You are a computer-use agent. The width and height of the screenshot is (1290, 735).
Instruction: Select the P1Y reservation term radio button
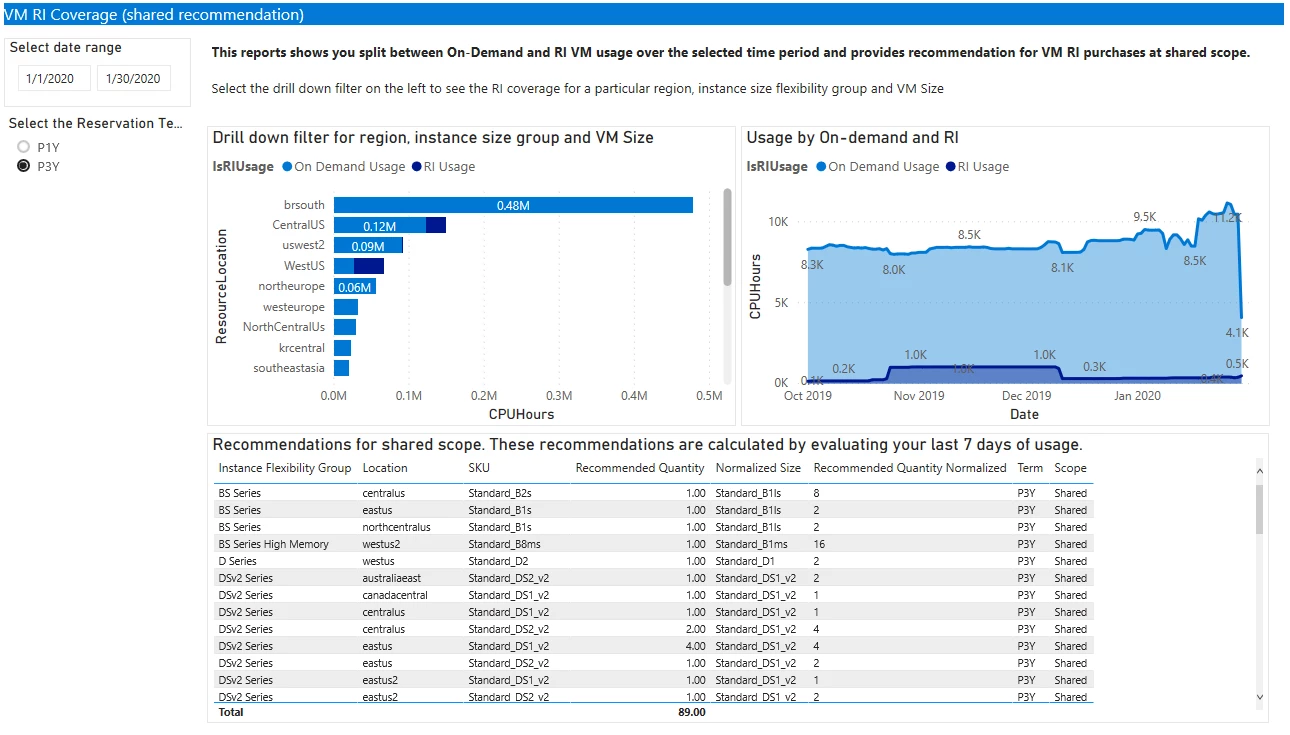point(23,147)
